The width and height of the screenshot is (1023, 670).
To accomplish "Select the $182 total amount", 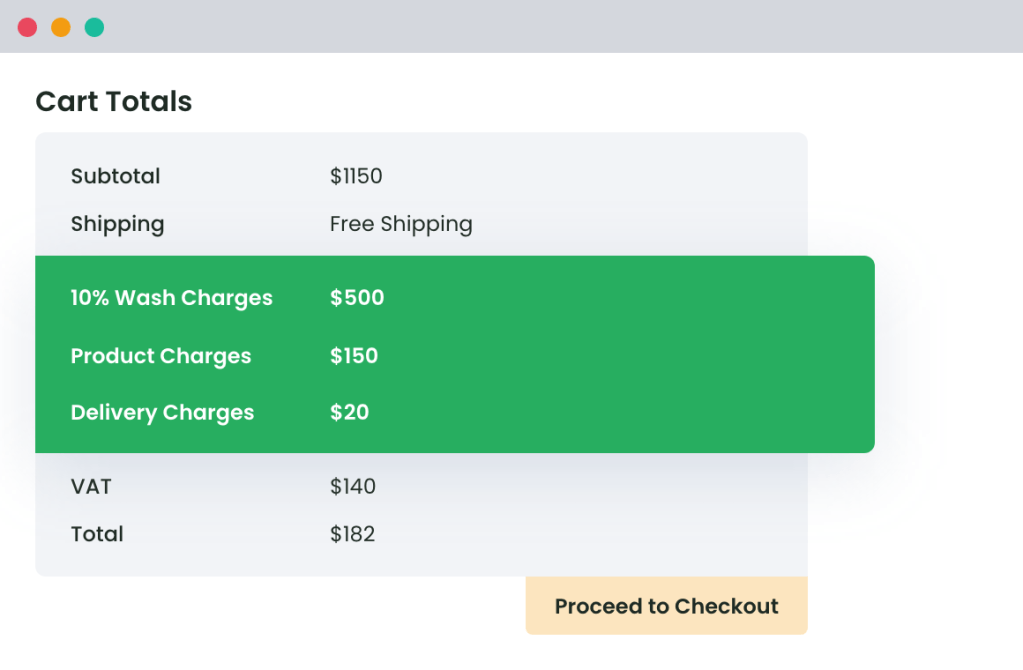I will pos(352,534).
